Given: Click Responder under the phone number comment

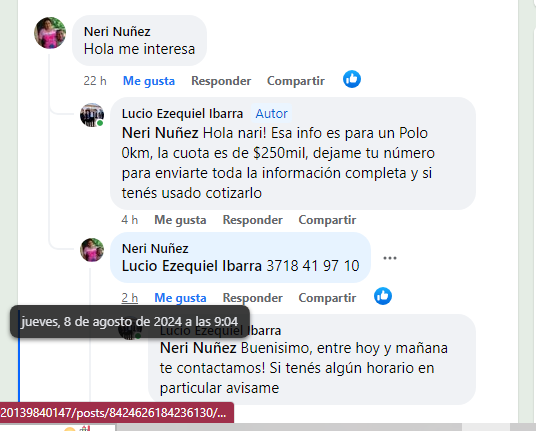Looking at the screenshot, I should pos(253,298).
